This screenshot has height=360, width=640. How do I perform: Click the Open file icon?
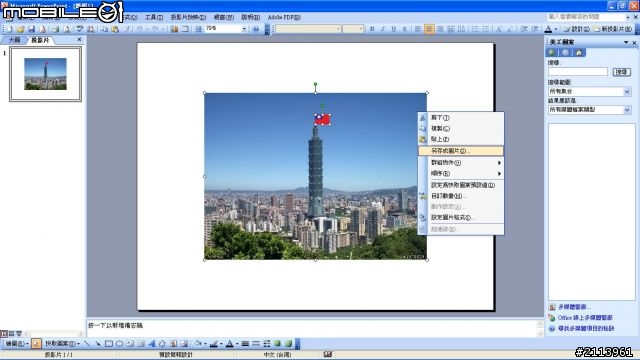click(20, 29)
